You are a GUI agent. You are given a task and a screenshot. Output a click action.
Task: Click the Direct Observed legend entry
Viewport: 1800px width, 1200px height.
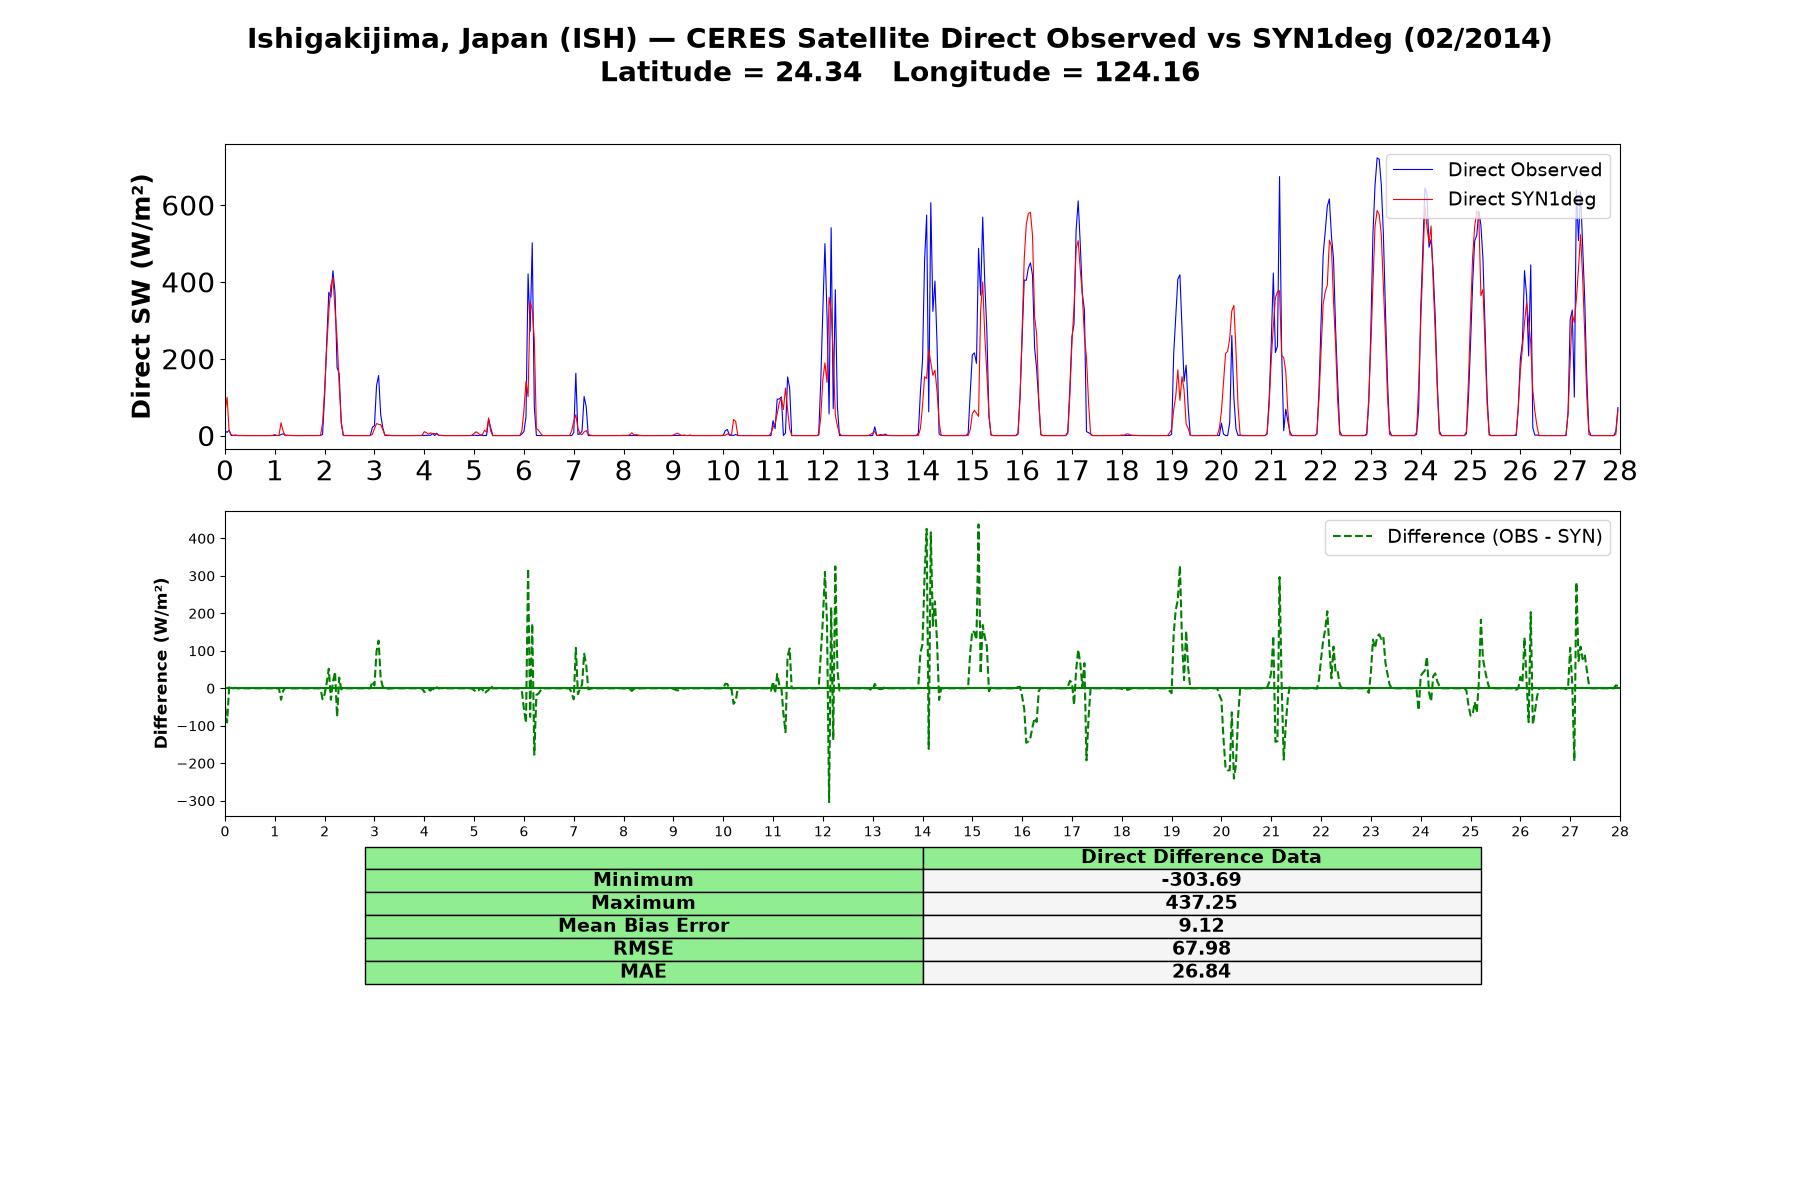point(1498,170)
